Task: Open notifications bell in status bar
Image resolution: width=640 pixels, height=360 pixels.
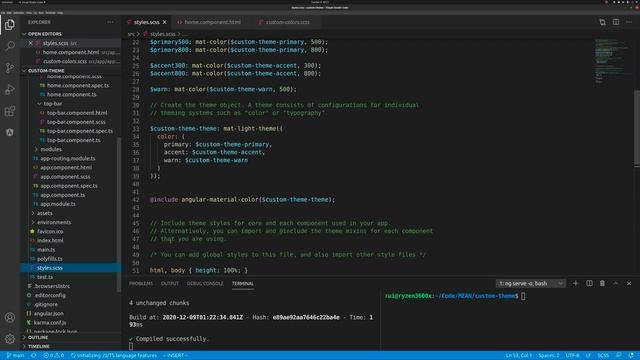Action: (631, 356)
